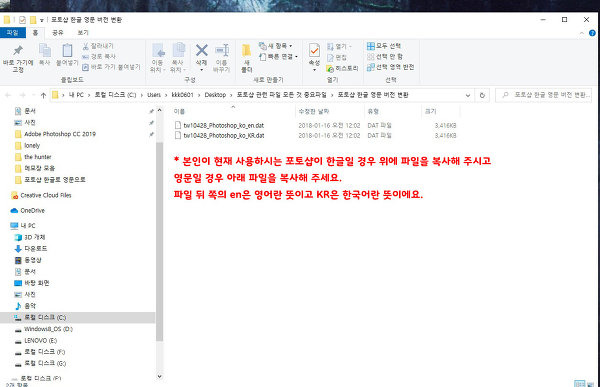The height and width of the screenshot is (387, 600).
Task: Click 로컬 디스크 (C:) in address breadcrumb
Action: 115,95
